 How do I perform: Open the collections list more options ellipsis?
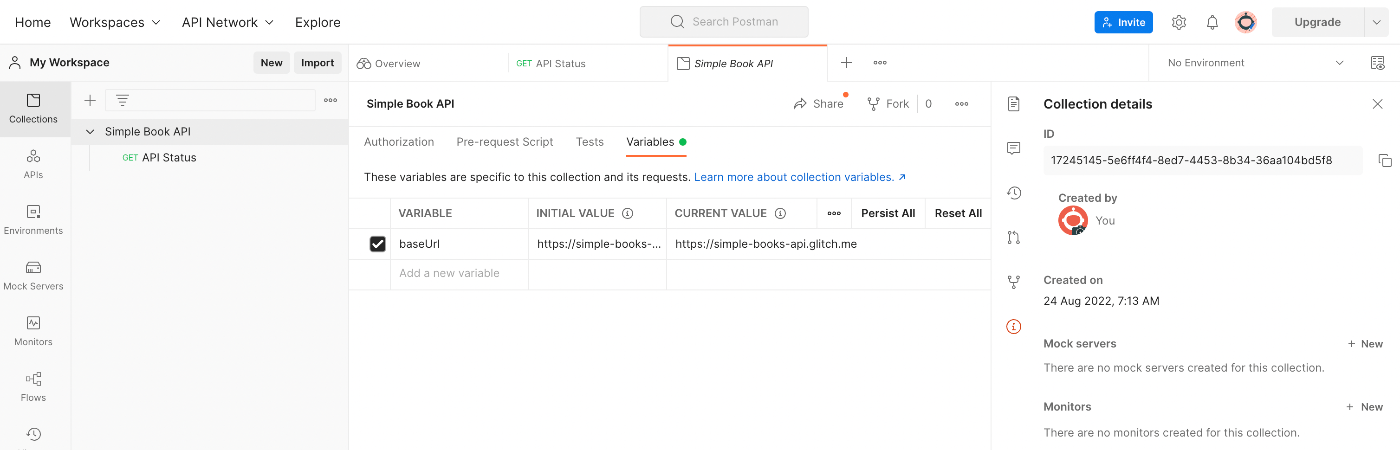[331, 100]
